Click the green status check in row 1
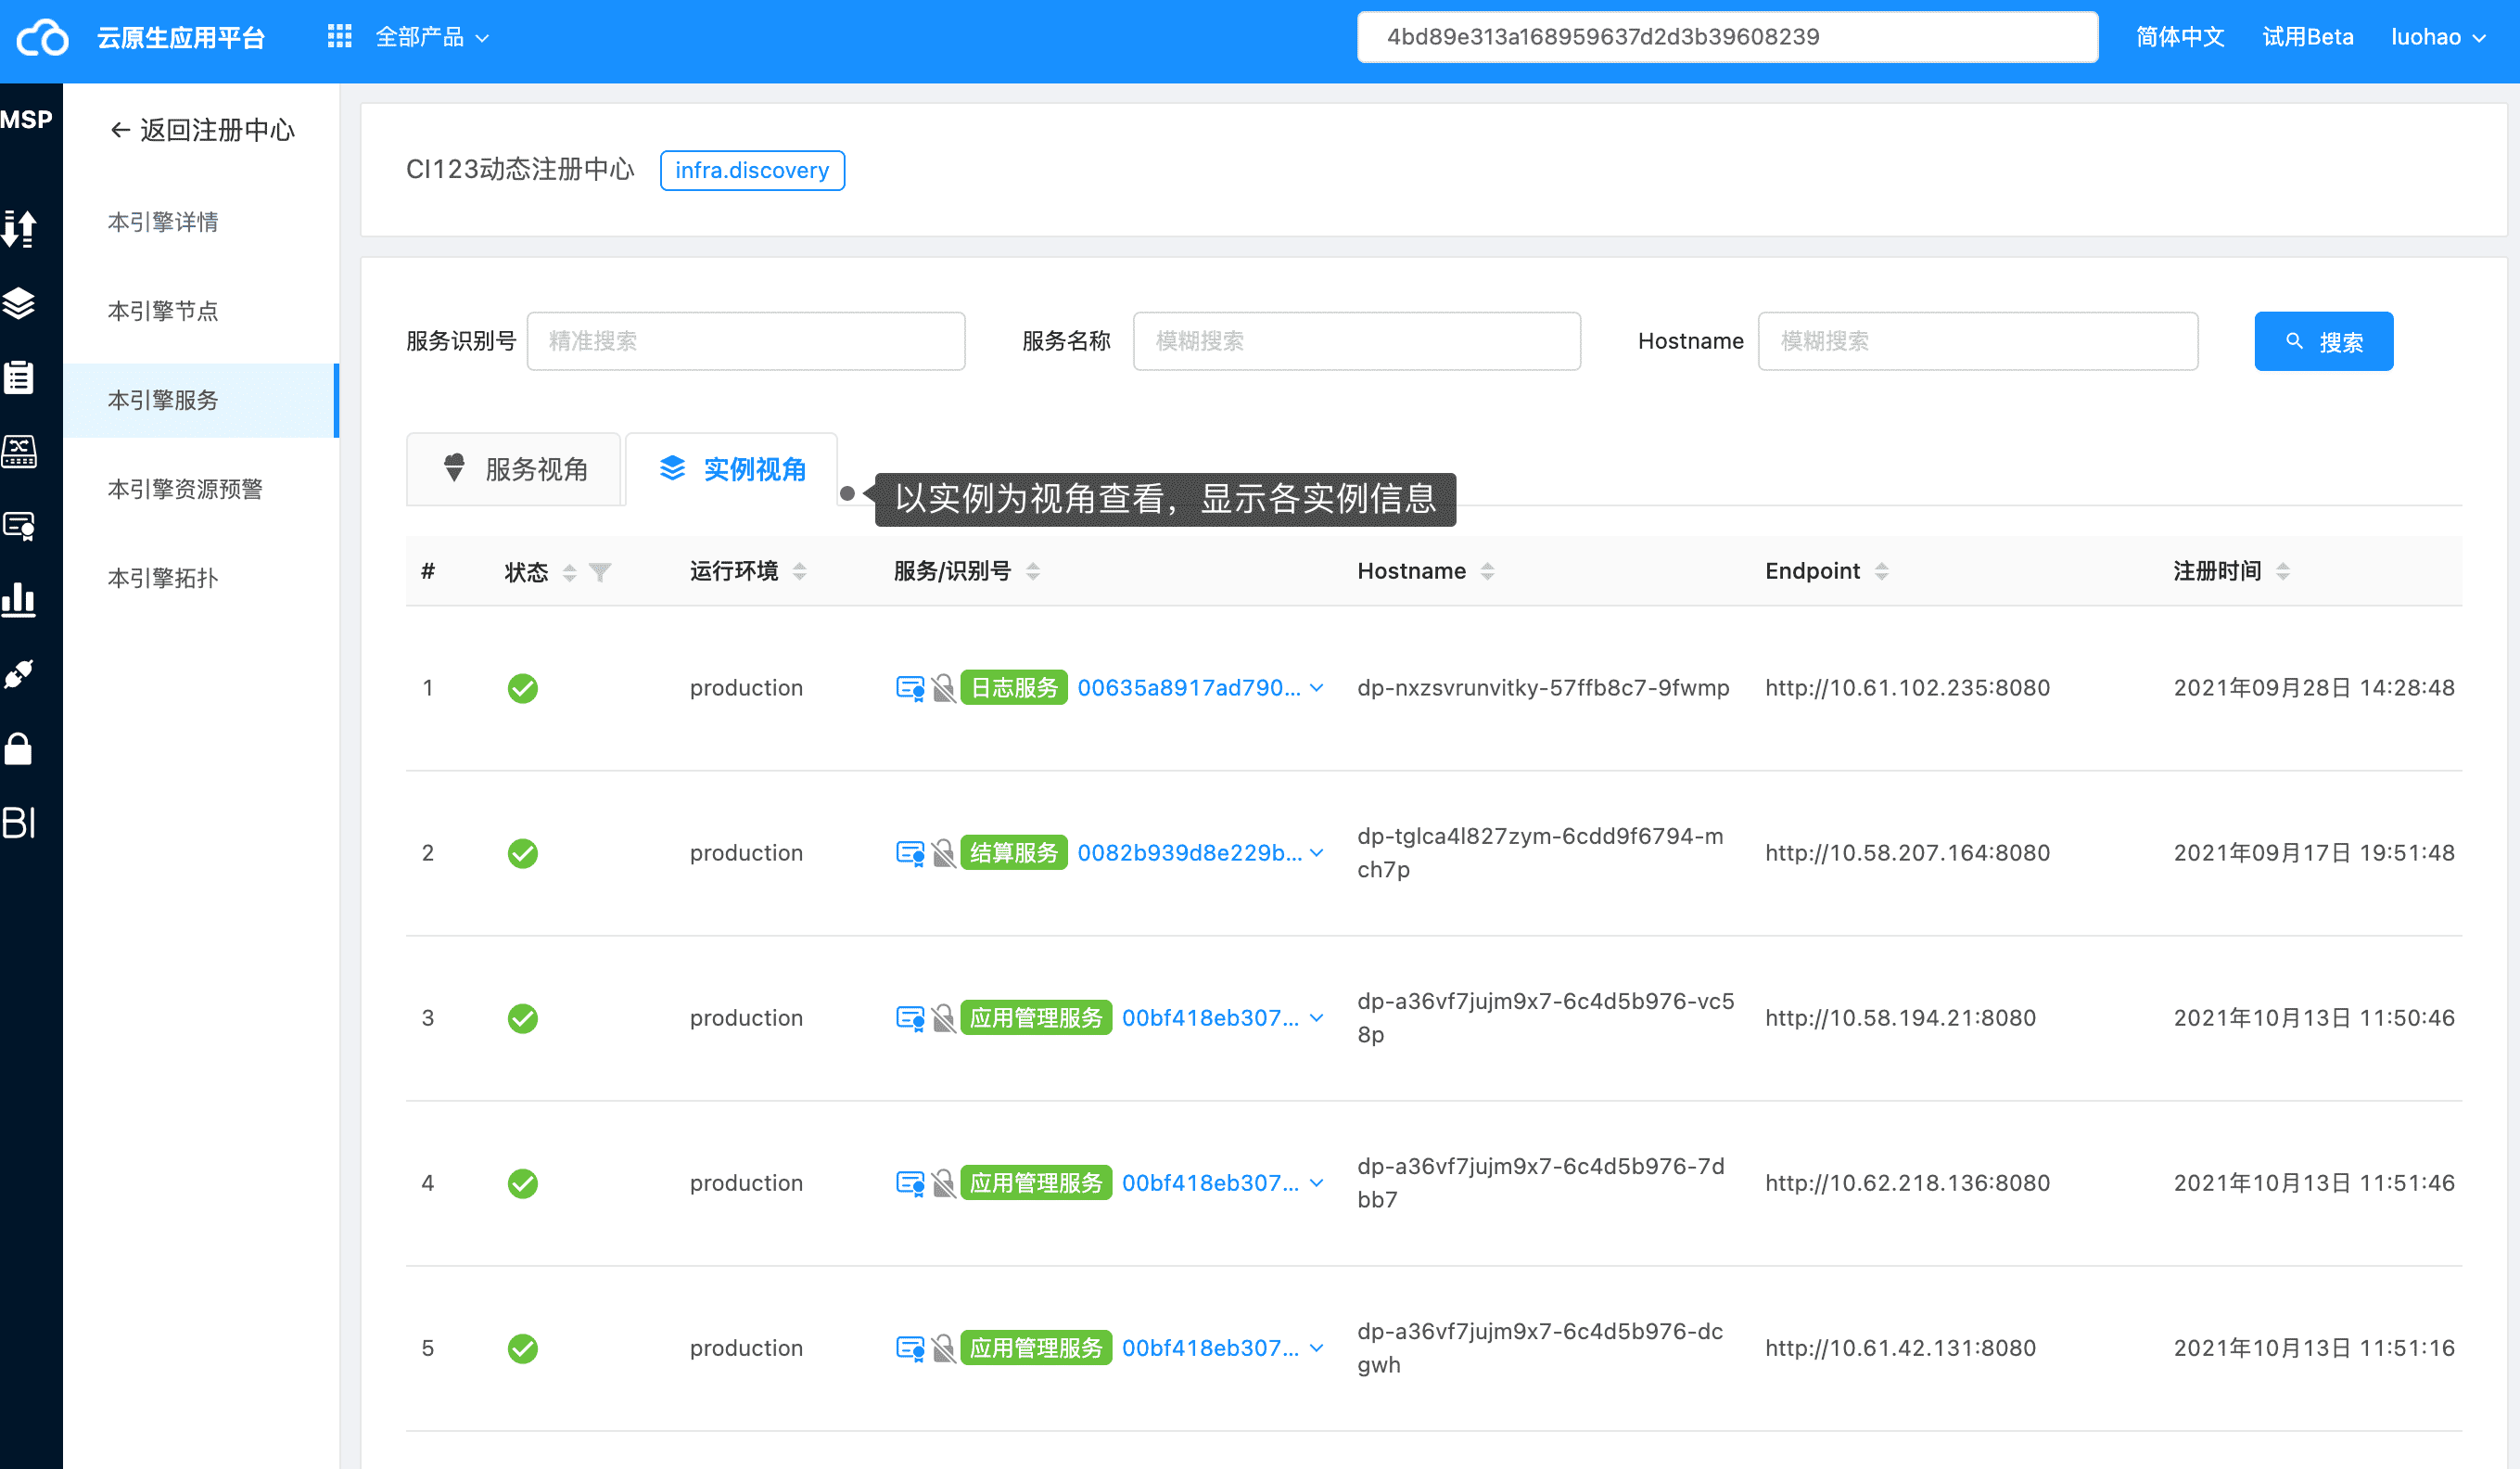Viewport: 2520px width, 1469px height. click(x=523, y=688)
